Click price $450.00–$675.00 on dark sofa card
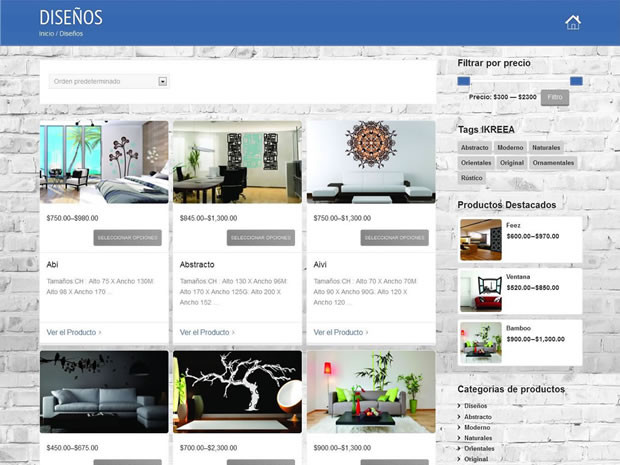This screenshot has height=465, width=620. point(72,448)
